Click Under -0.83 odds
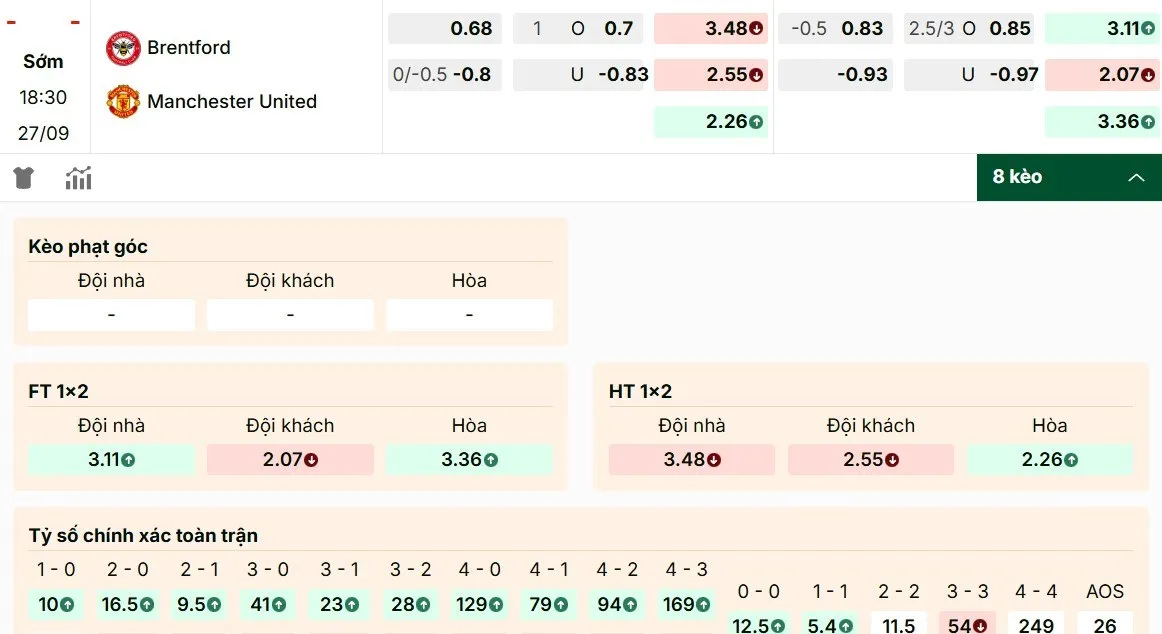Viewport: 1162px width, 634px height. (580, 74)
